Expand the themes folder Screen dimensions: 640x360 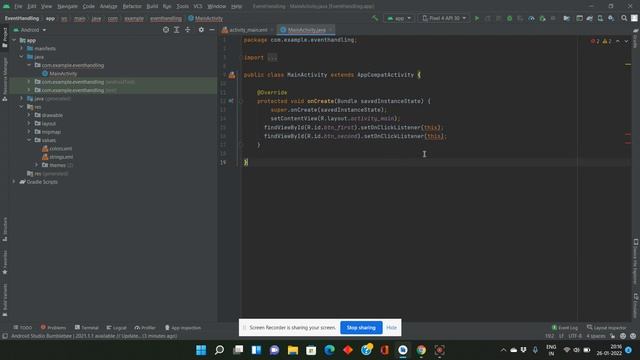click(x=37, y=165)
